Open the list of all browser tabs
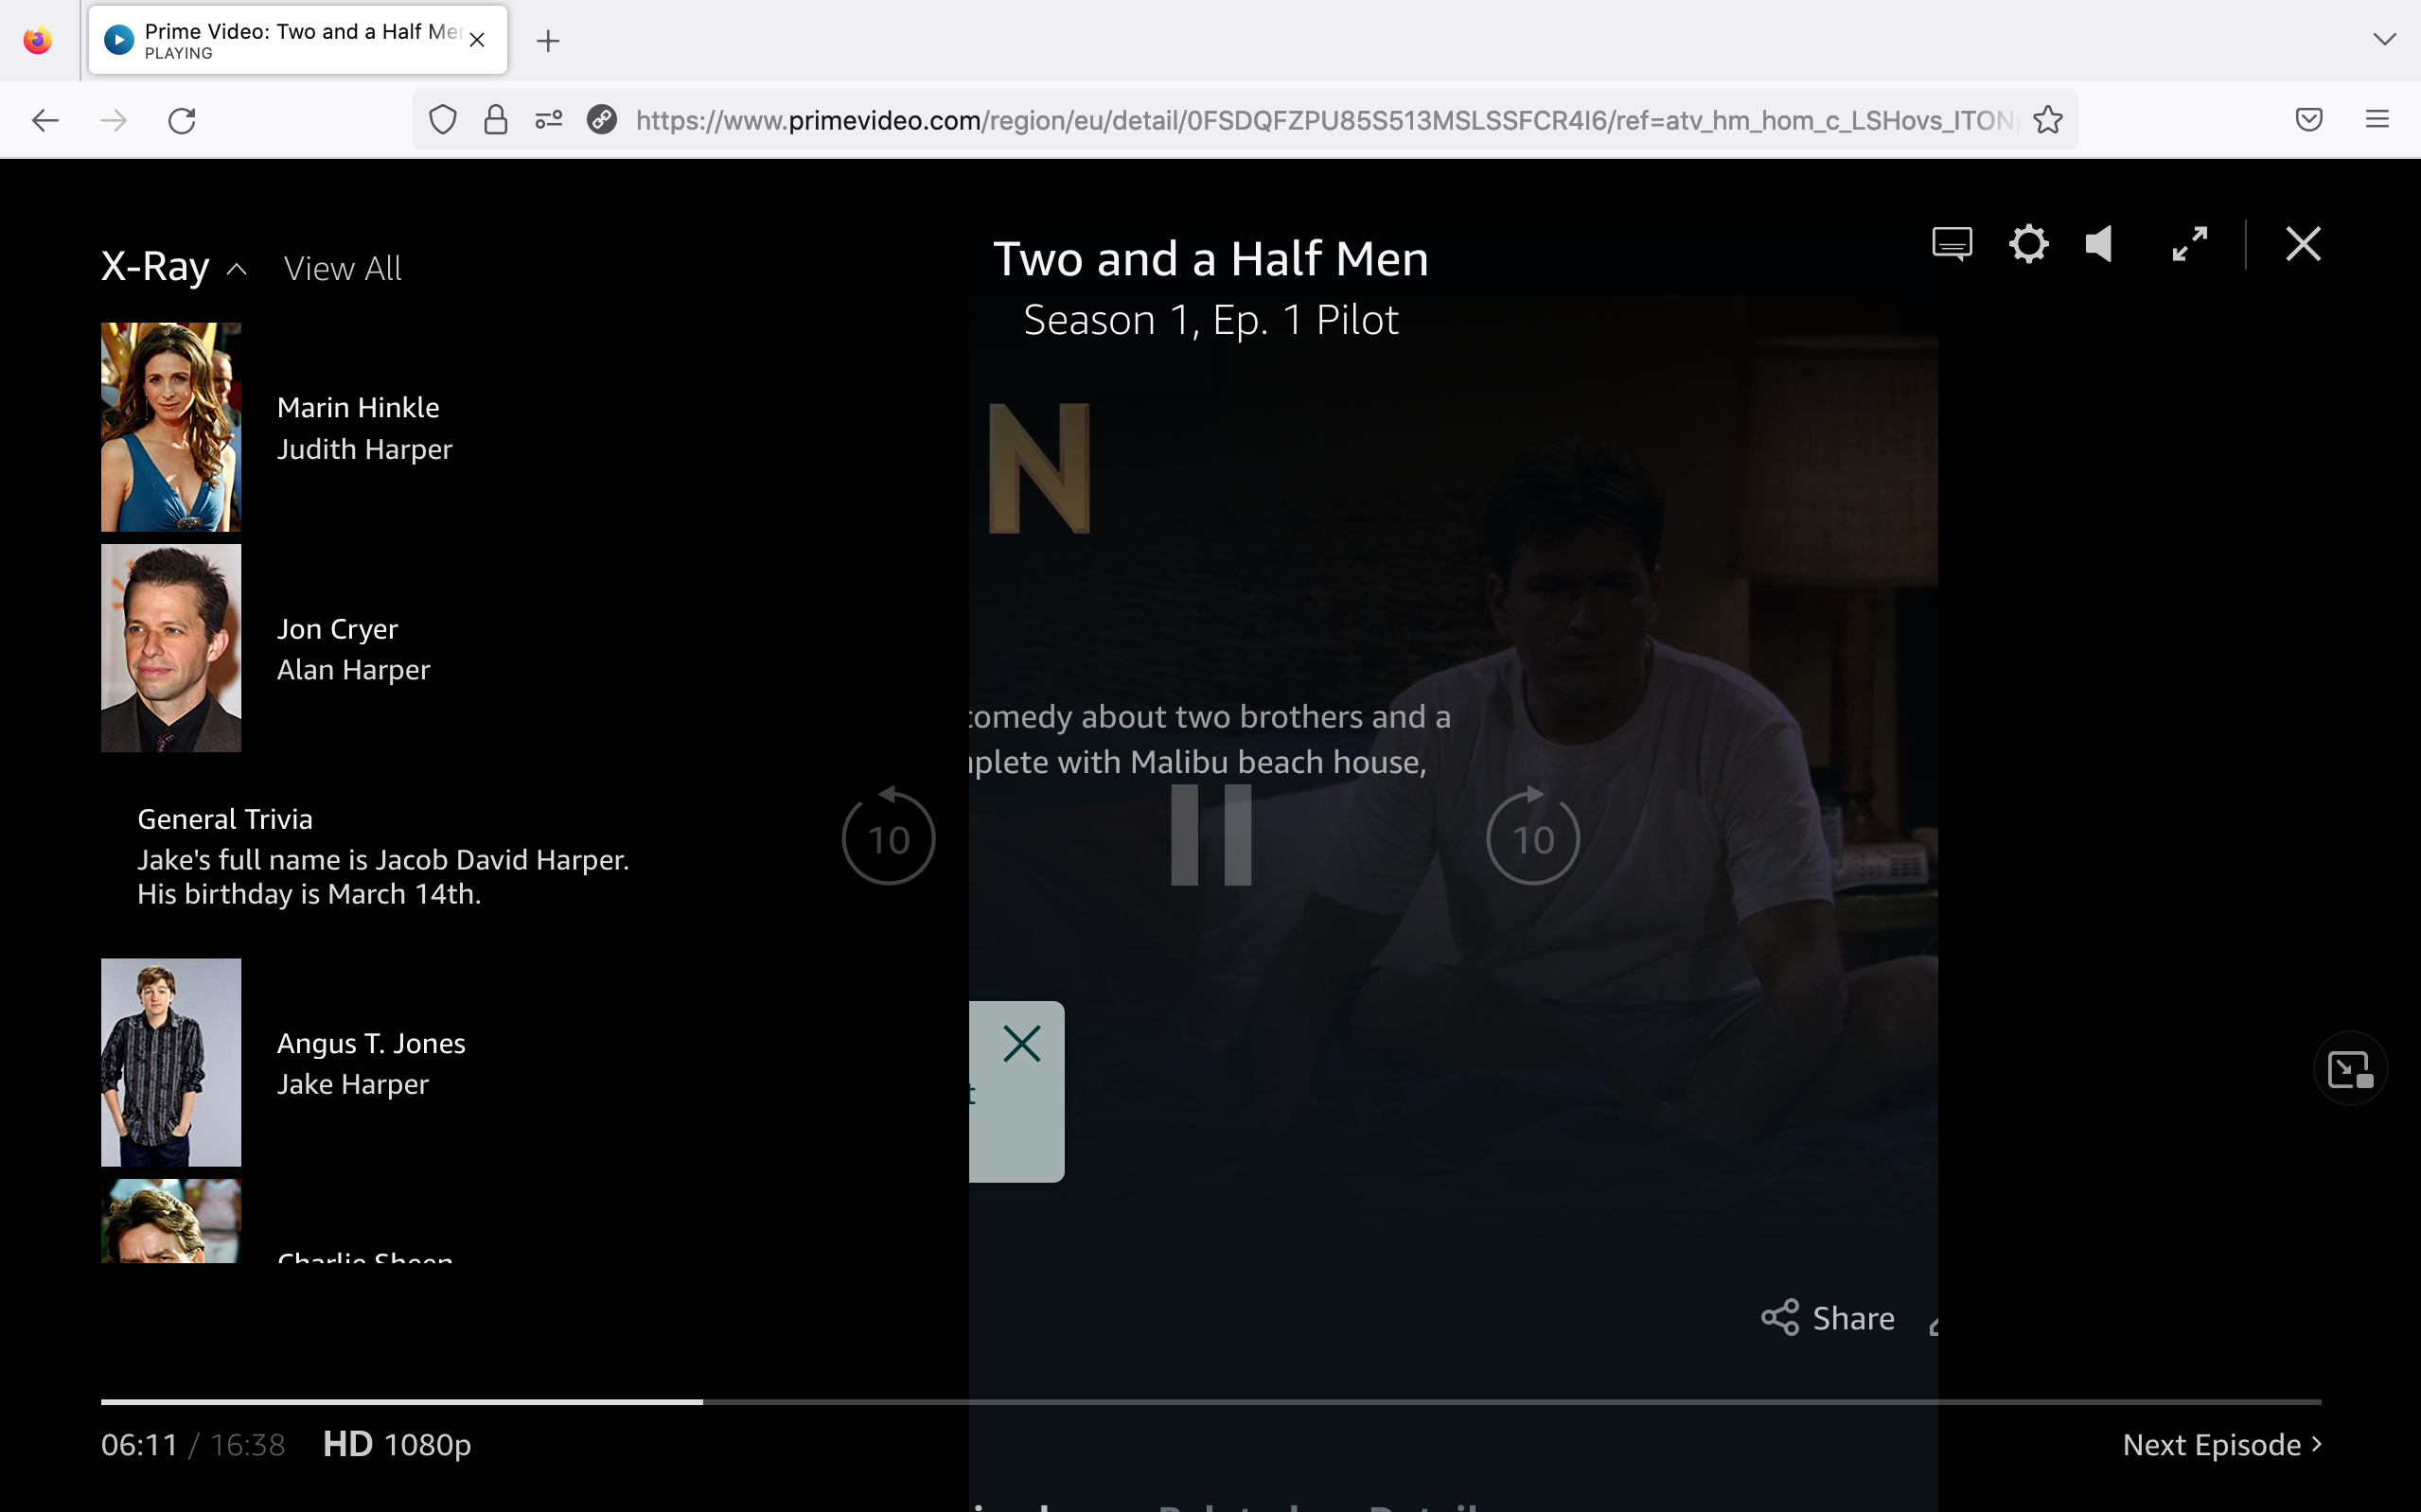The image size is (2421, 1512). pyautogui.click(x=2383, y=40)
